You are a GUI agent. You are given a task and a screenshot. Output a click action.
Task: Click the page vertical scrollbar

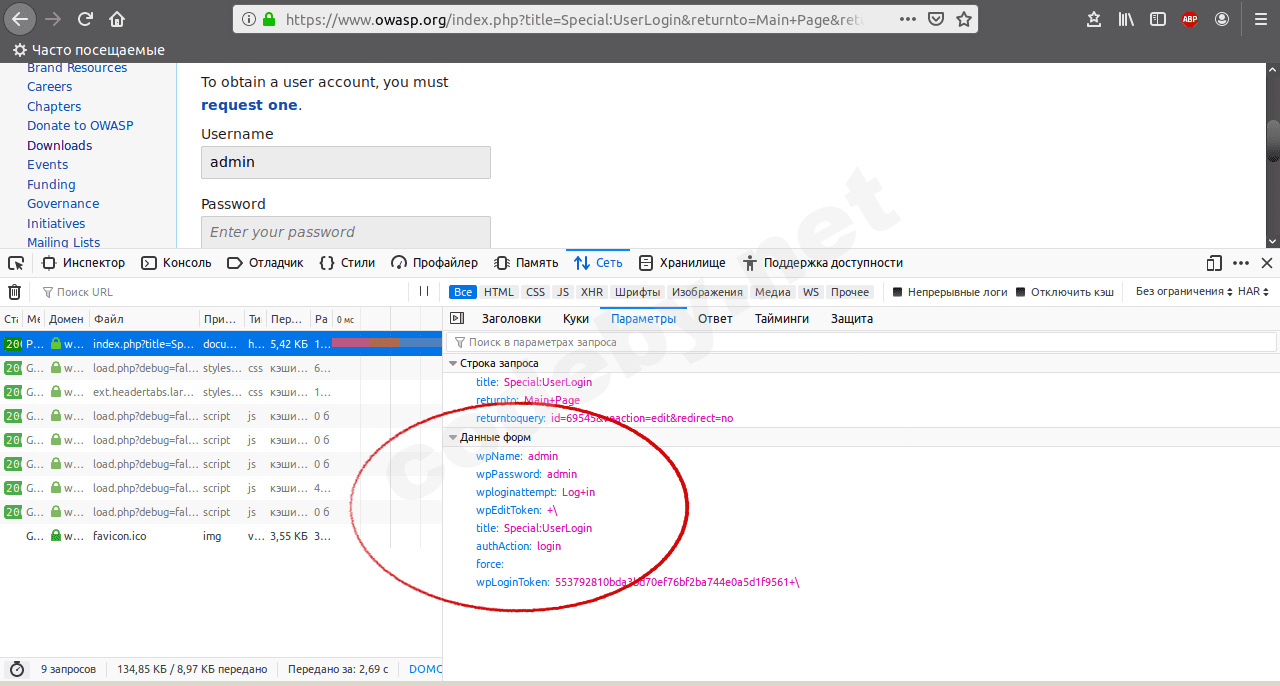tap(1272, 140)
